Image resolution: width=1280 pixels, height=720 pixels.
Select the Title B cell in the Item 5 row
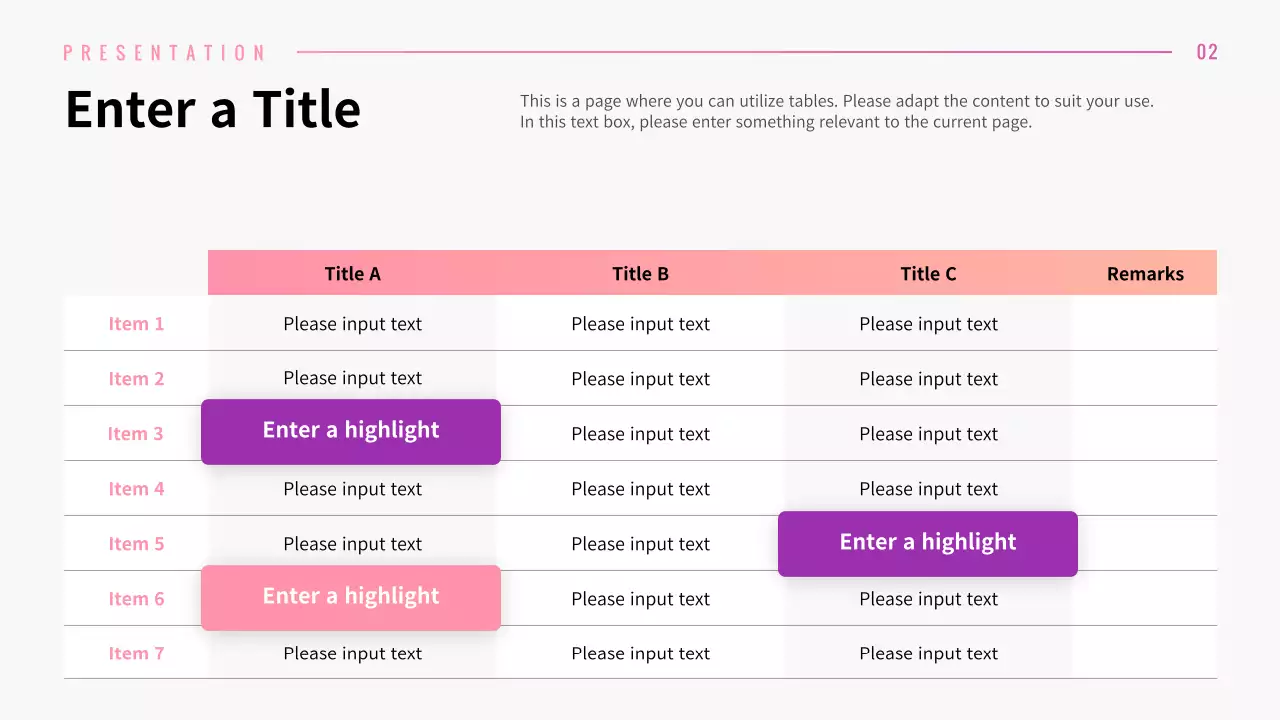pos(640,544)
